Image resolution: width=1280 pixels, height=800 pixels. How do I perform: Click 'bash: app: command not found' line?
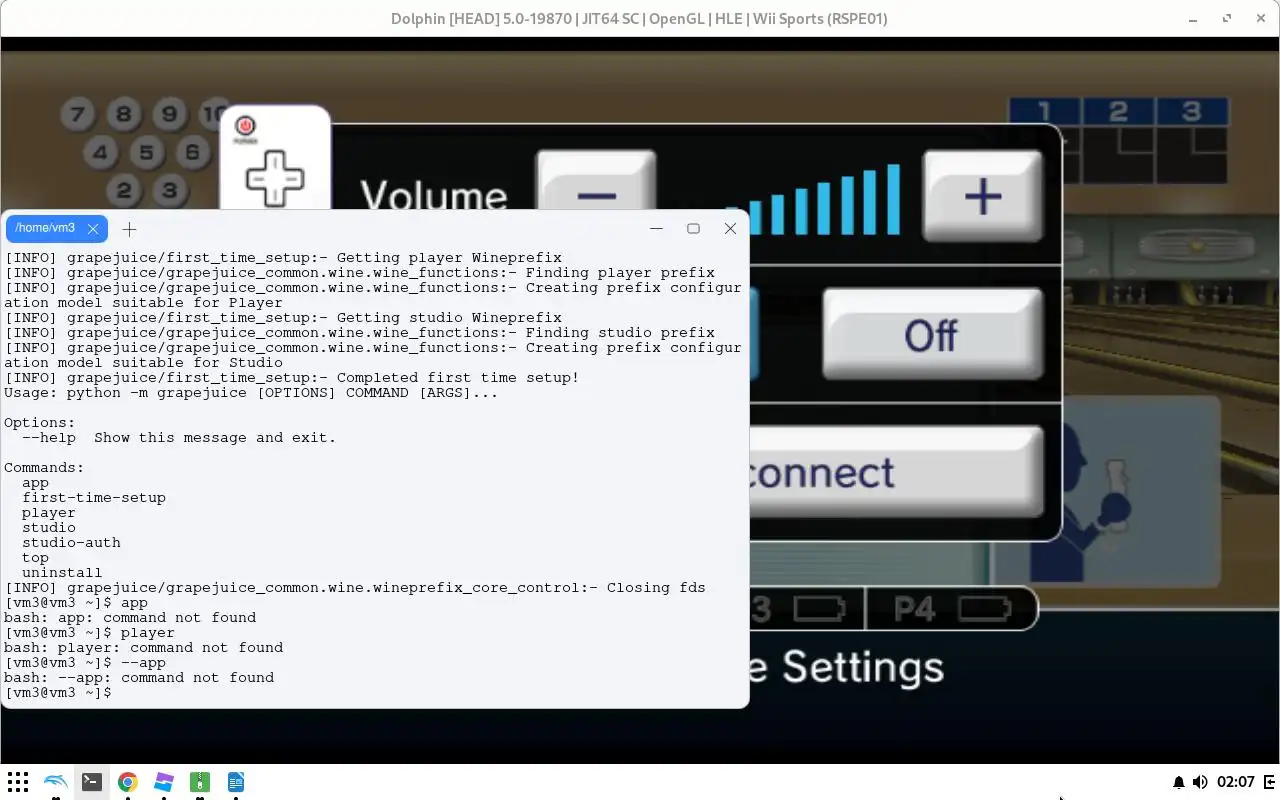130,618
